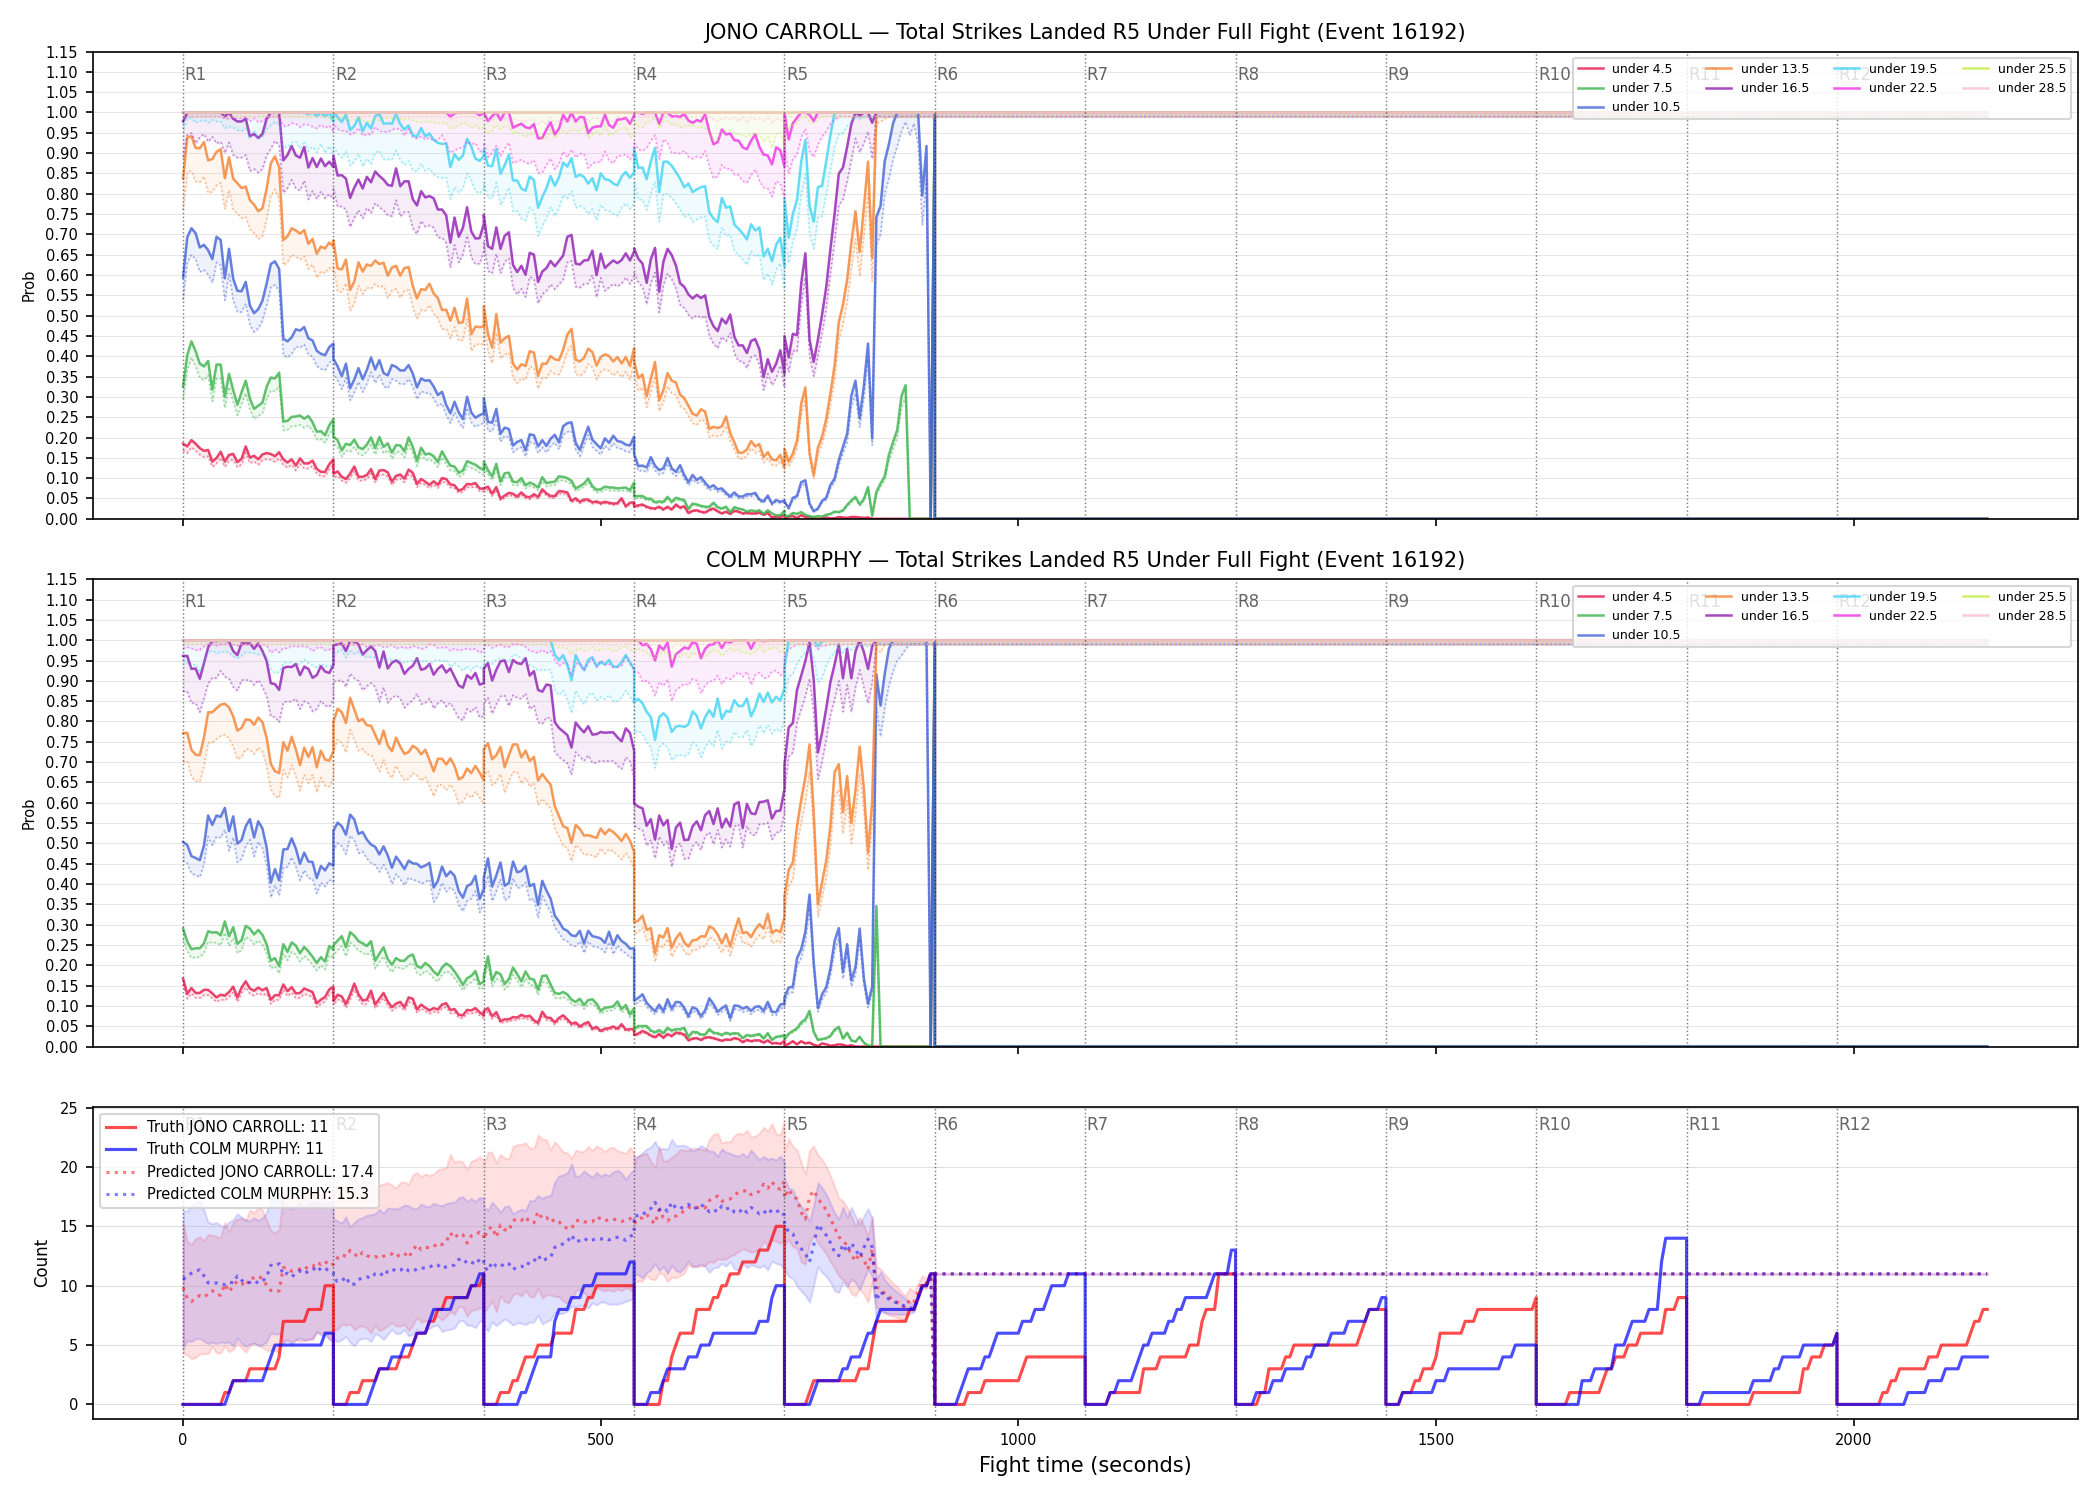Select 'under 16.5' legend entry in Colm Murphy chart
The width and height of the screenshot is (2100, 1500).
click(x=1758, y=616)
